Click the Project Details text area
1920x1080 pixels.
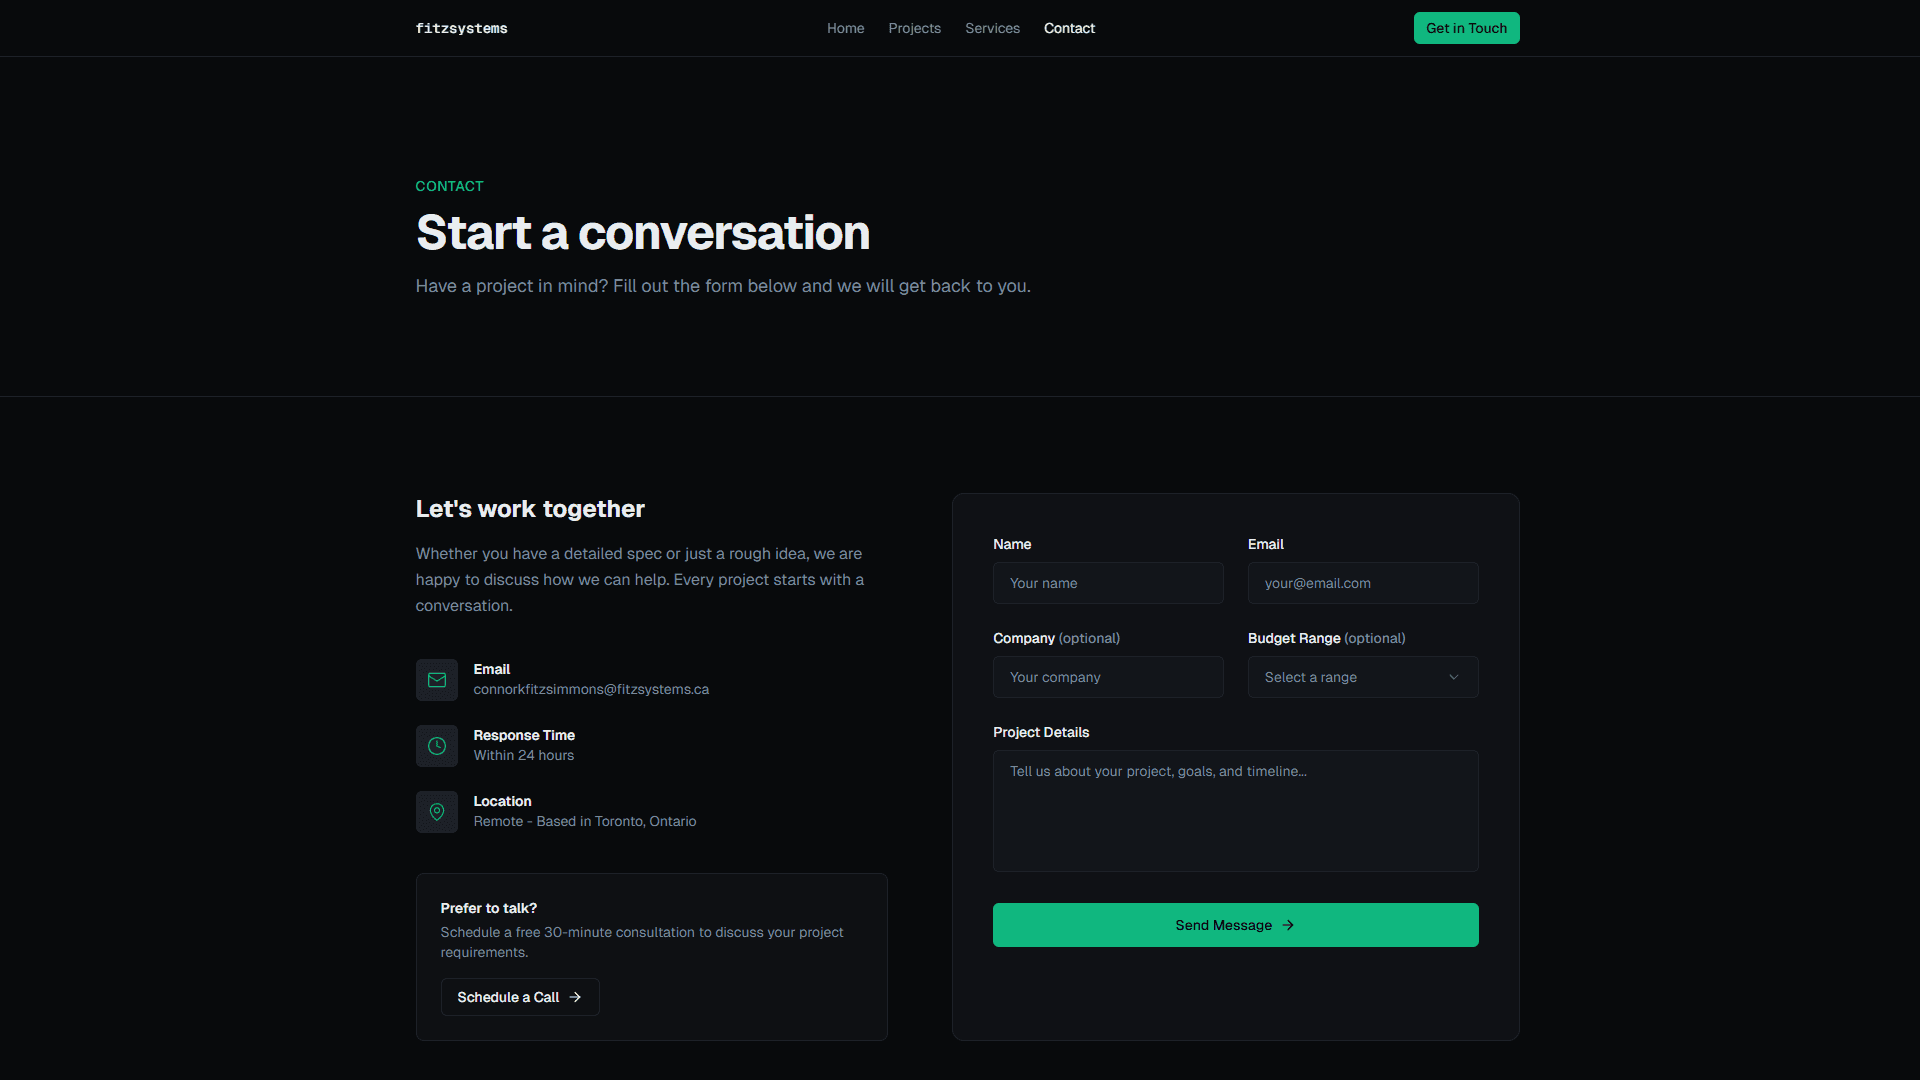(x=1235, y=810)
